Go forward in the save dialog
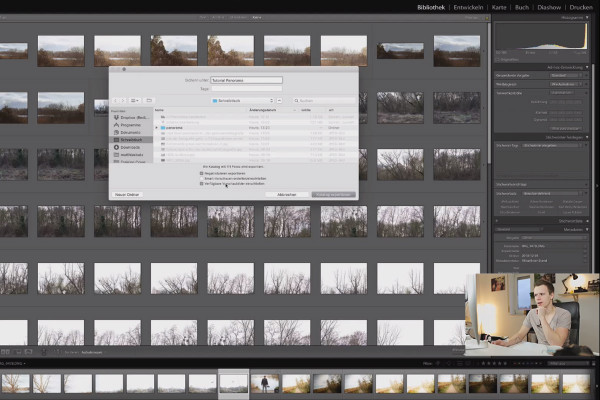This screenshot has height=400, width=600. coord(123,100)
